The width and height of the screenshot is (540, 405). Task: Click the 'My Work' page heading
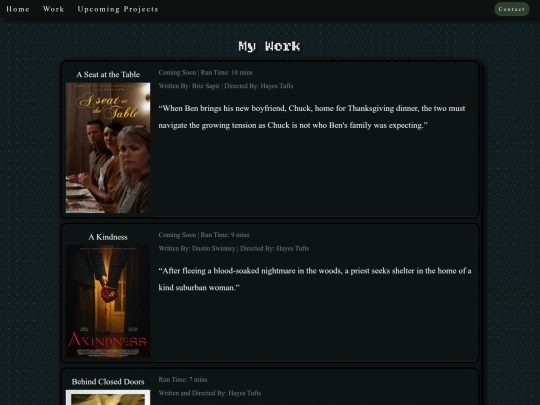(269, 46)
